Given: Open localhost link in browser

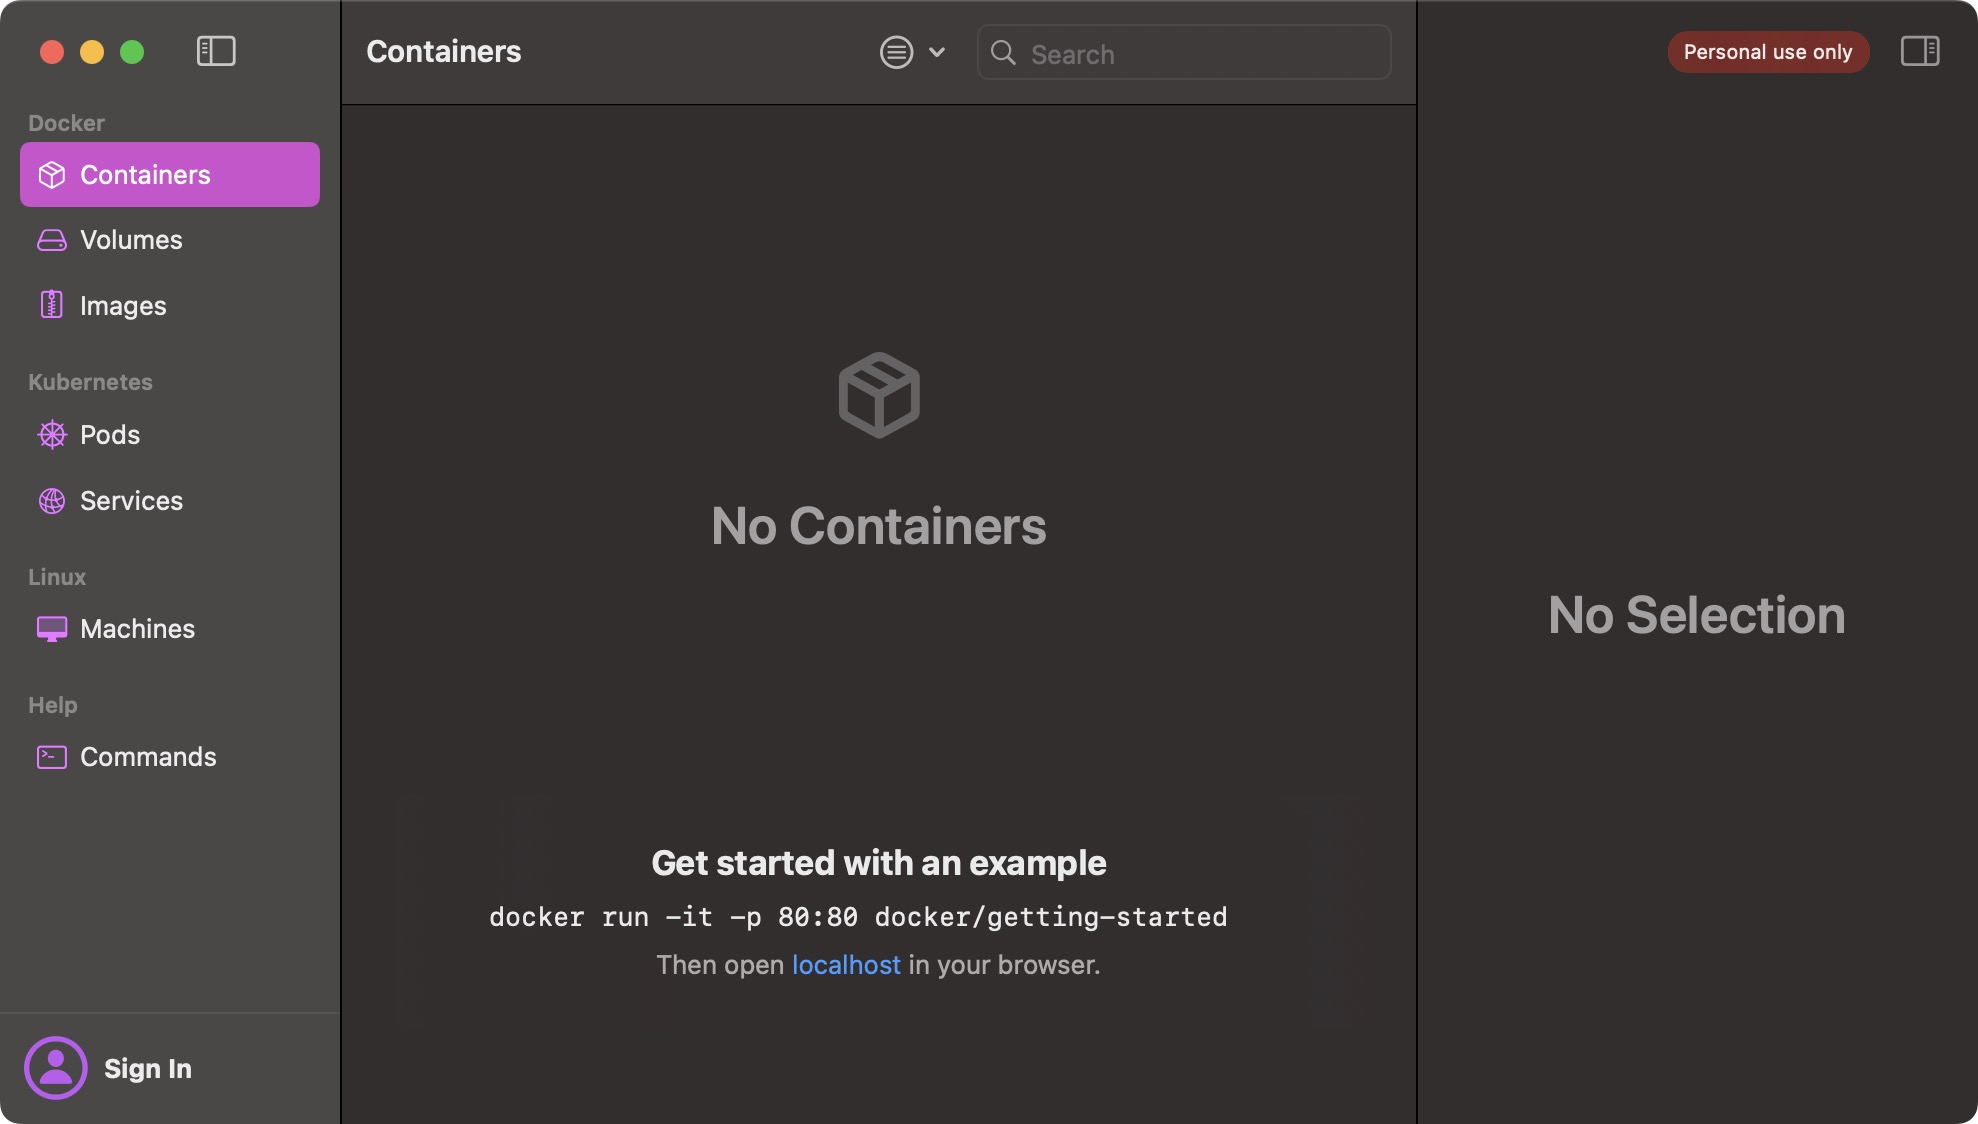Looking at the screenshot, I should [x=846, y=965].
